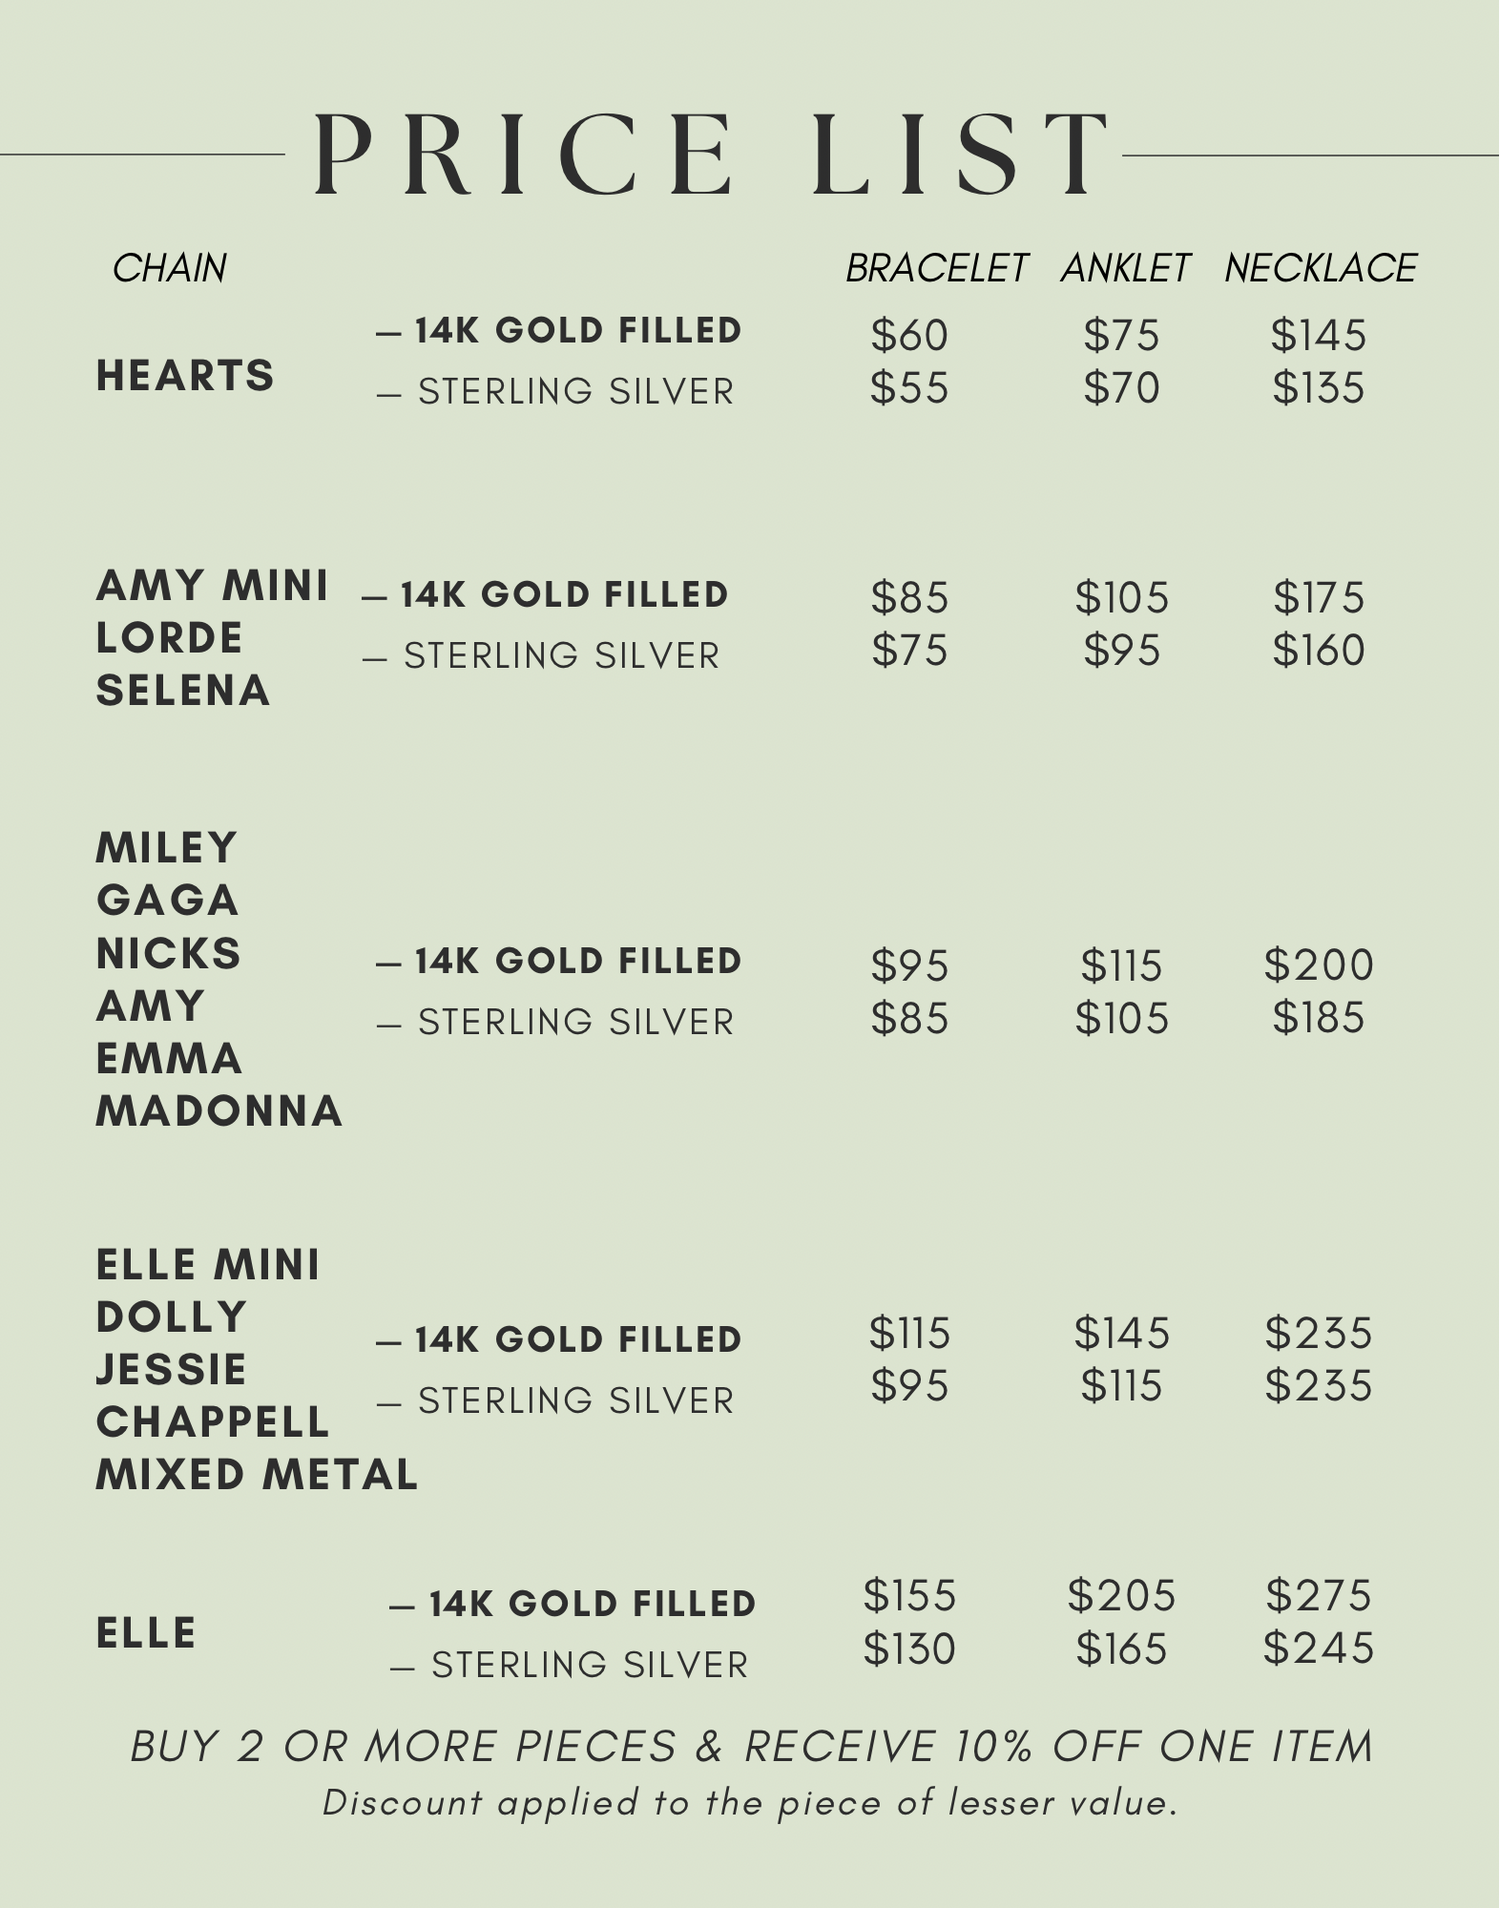The image size is (1500, 1908).
Task: Click the $200 gold necklace price
Action: click(x=1318, y=965)
